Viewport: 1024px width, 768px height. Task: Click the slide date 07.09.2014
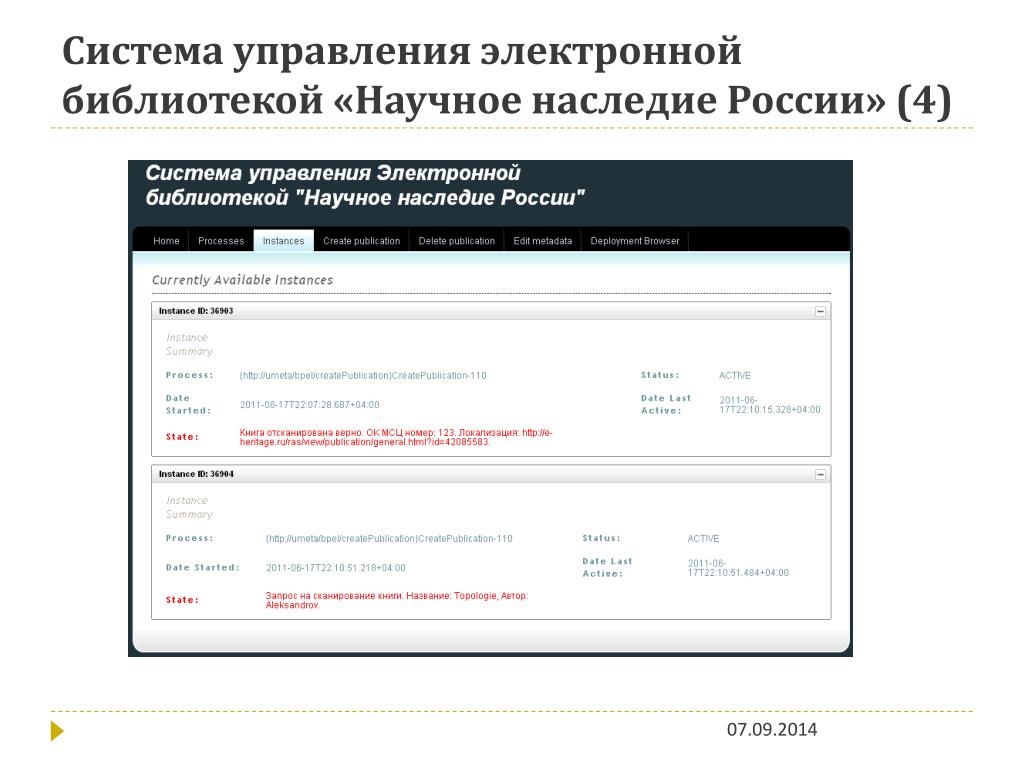(x=771, y=730)
